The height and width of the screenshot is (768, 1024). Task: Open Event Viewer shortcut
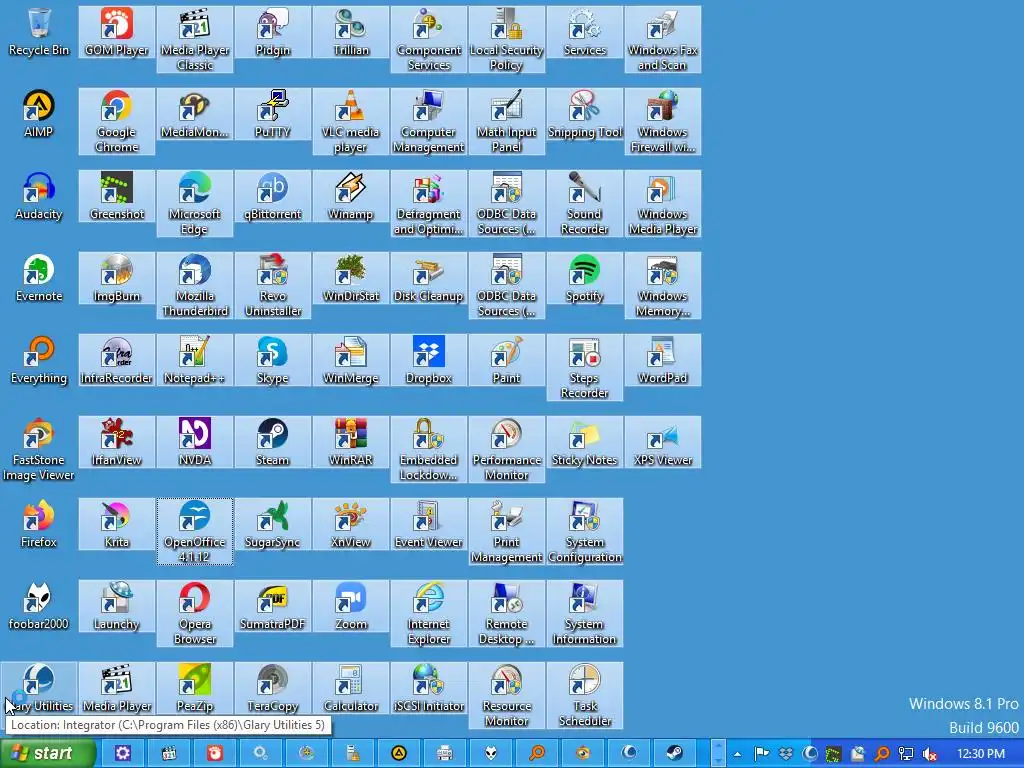pyautogui.click(x=428, y=524)
